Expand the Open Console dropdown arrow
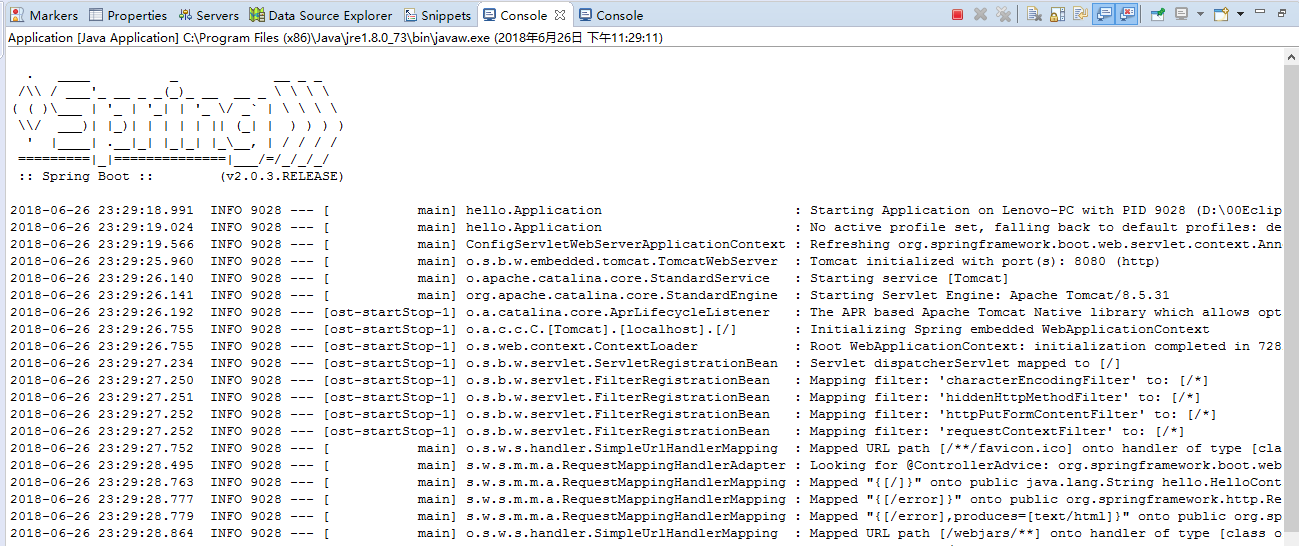Screen dimensions: 1299x546 click(1240, 14)
